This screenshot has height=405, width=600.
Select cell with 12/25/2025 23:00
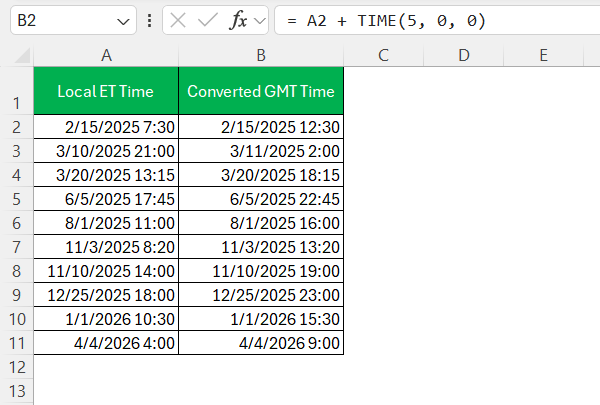(x=261, y=295)
